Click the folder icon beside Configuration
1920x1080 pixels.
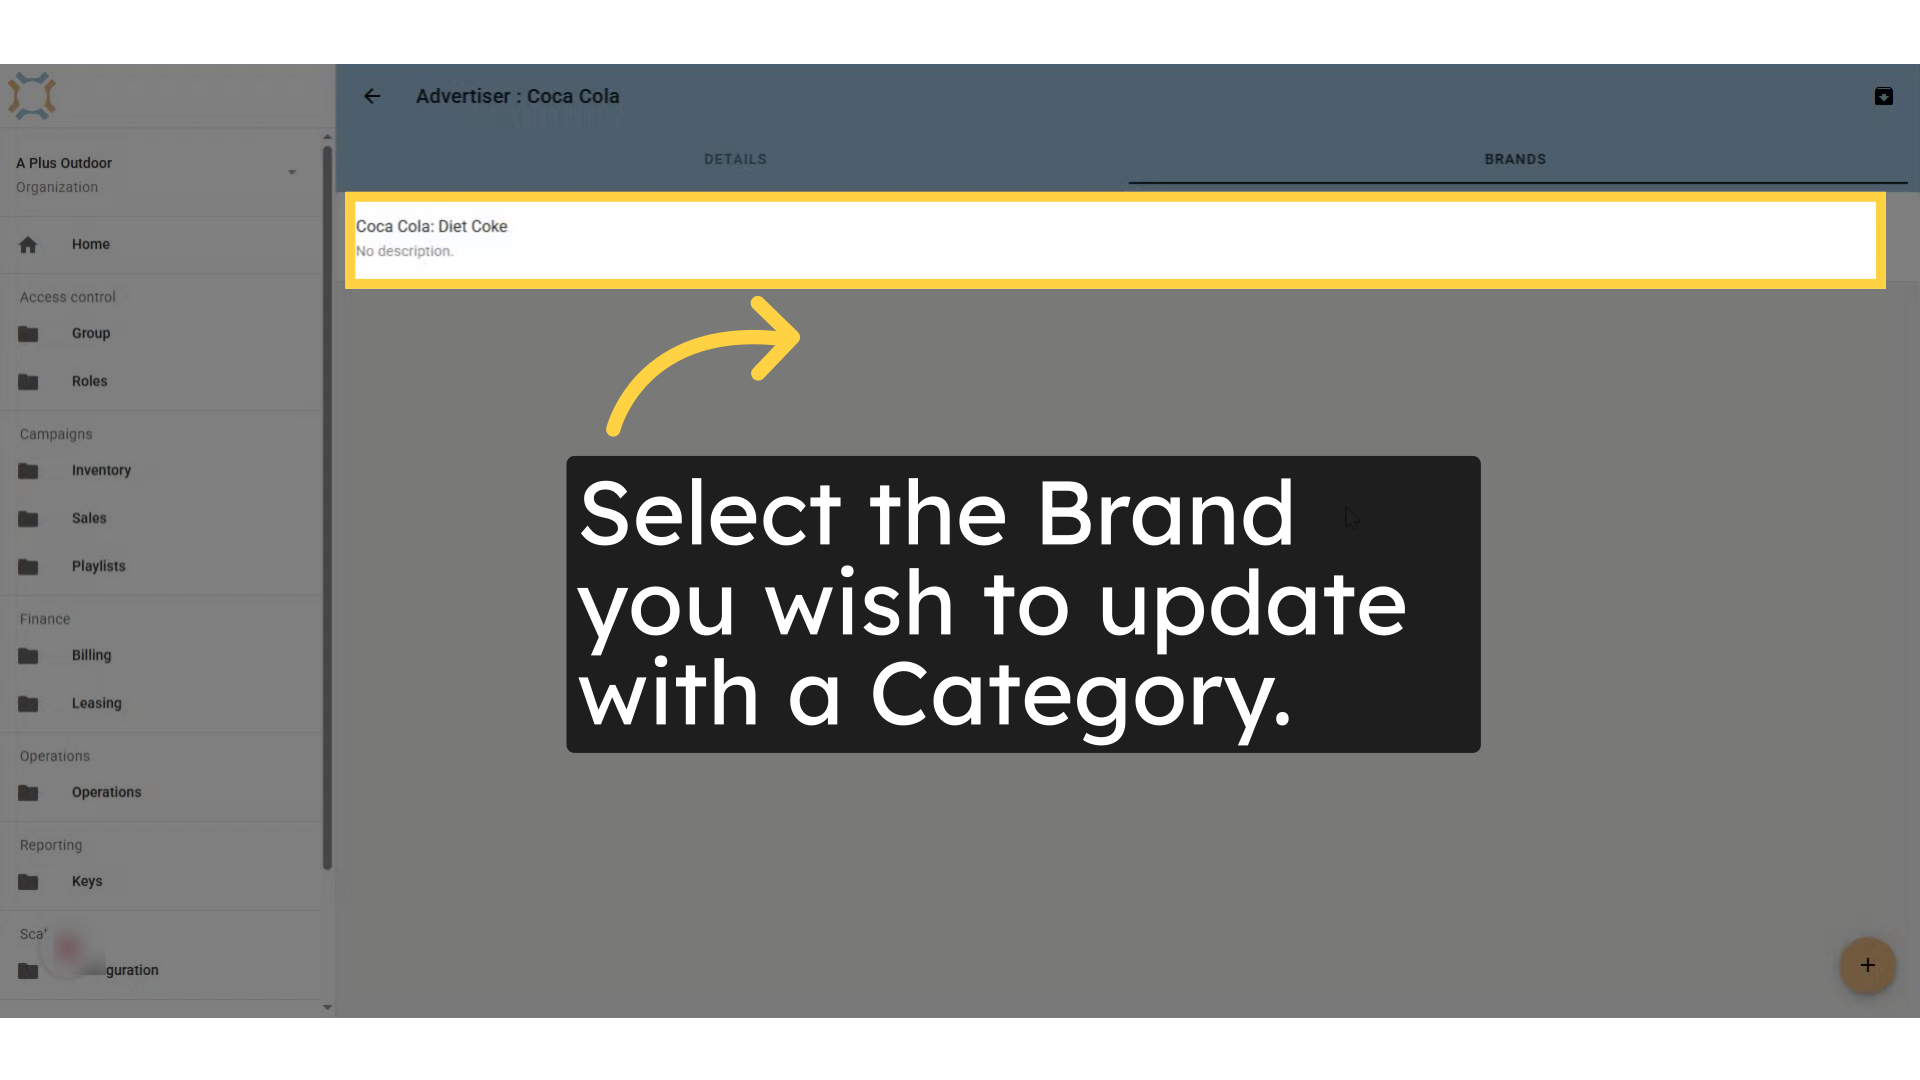(28, 971)
